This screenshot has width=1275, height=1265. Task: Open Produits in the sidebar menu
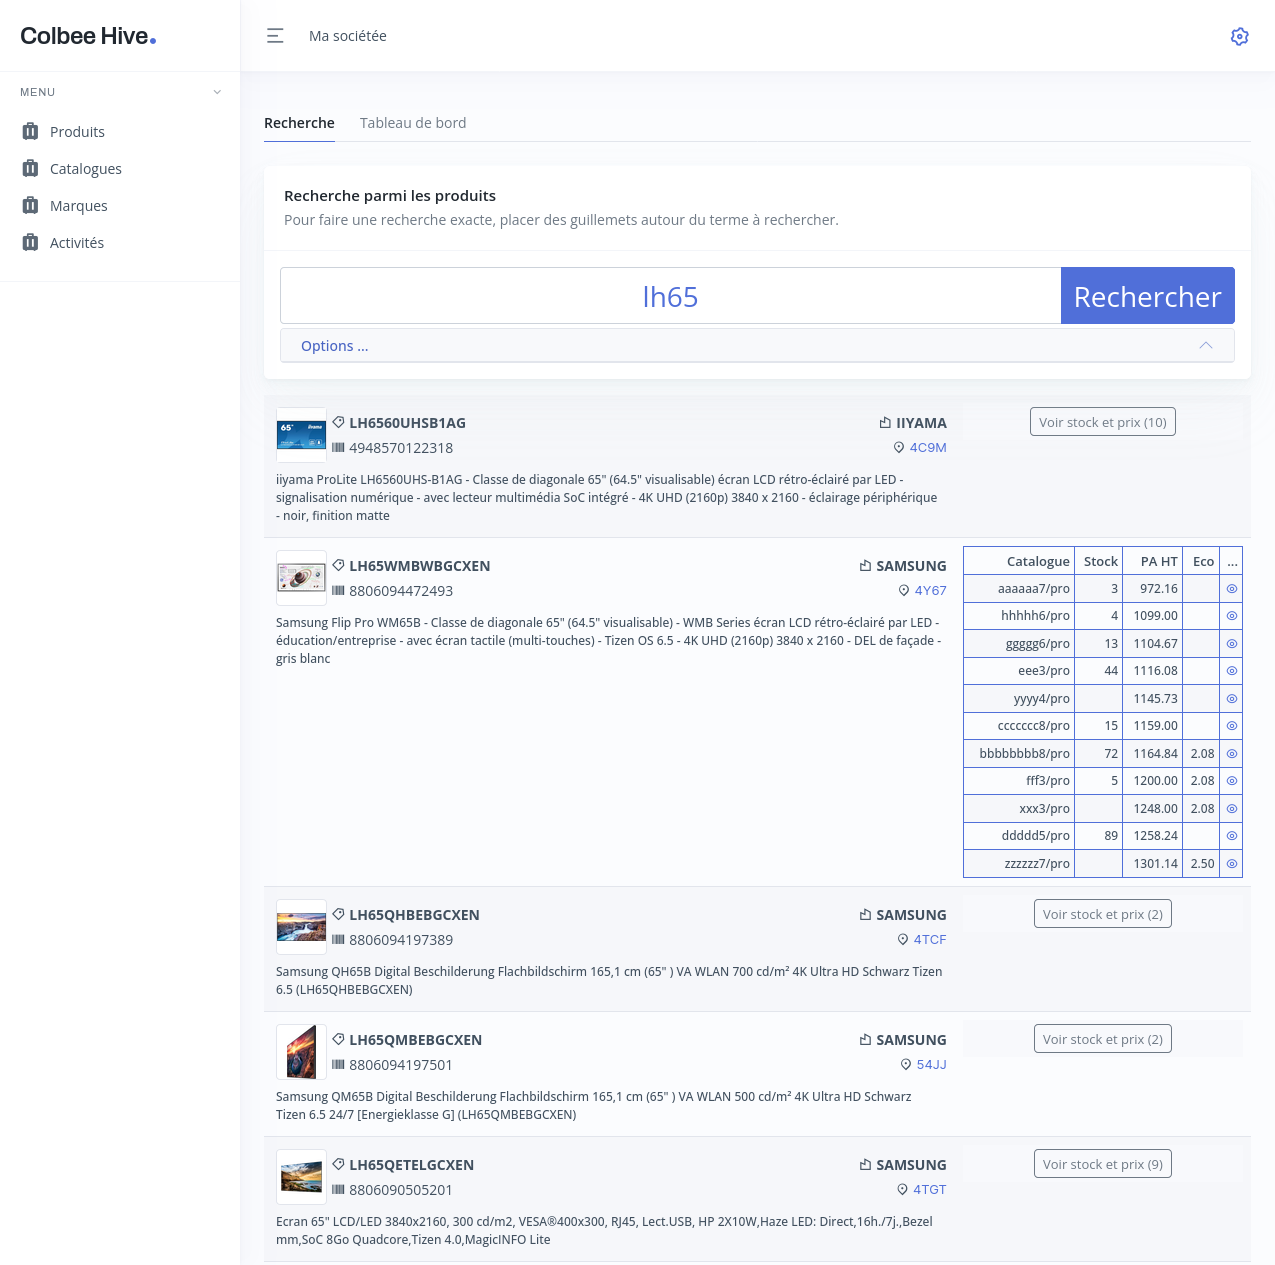(x=77, y=132)
